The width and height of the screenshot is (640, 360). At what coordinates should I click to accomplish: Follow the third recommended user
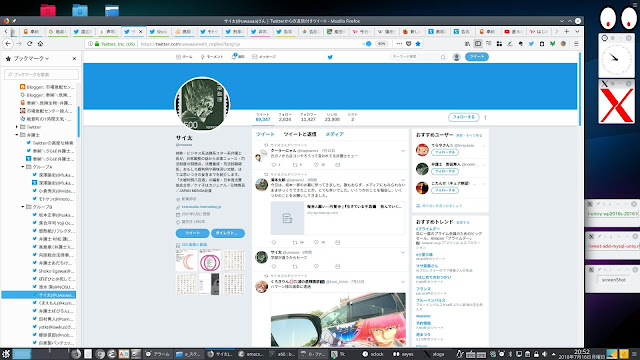pyautogui.click(x=445, y=191)
